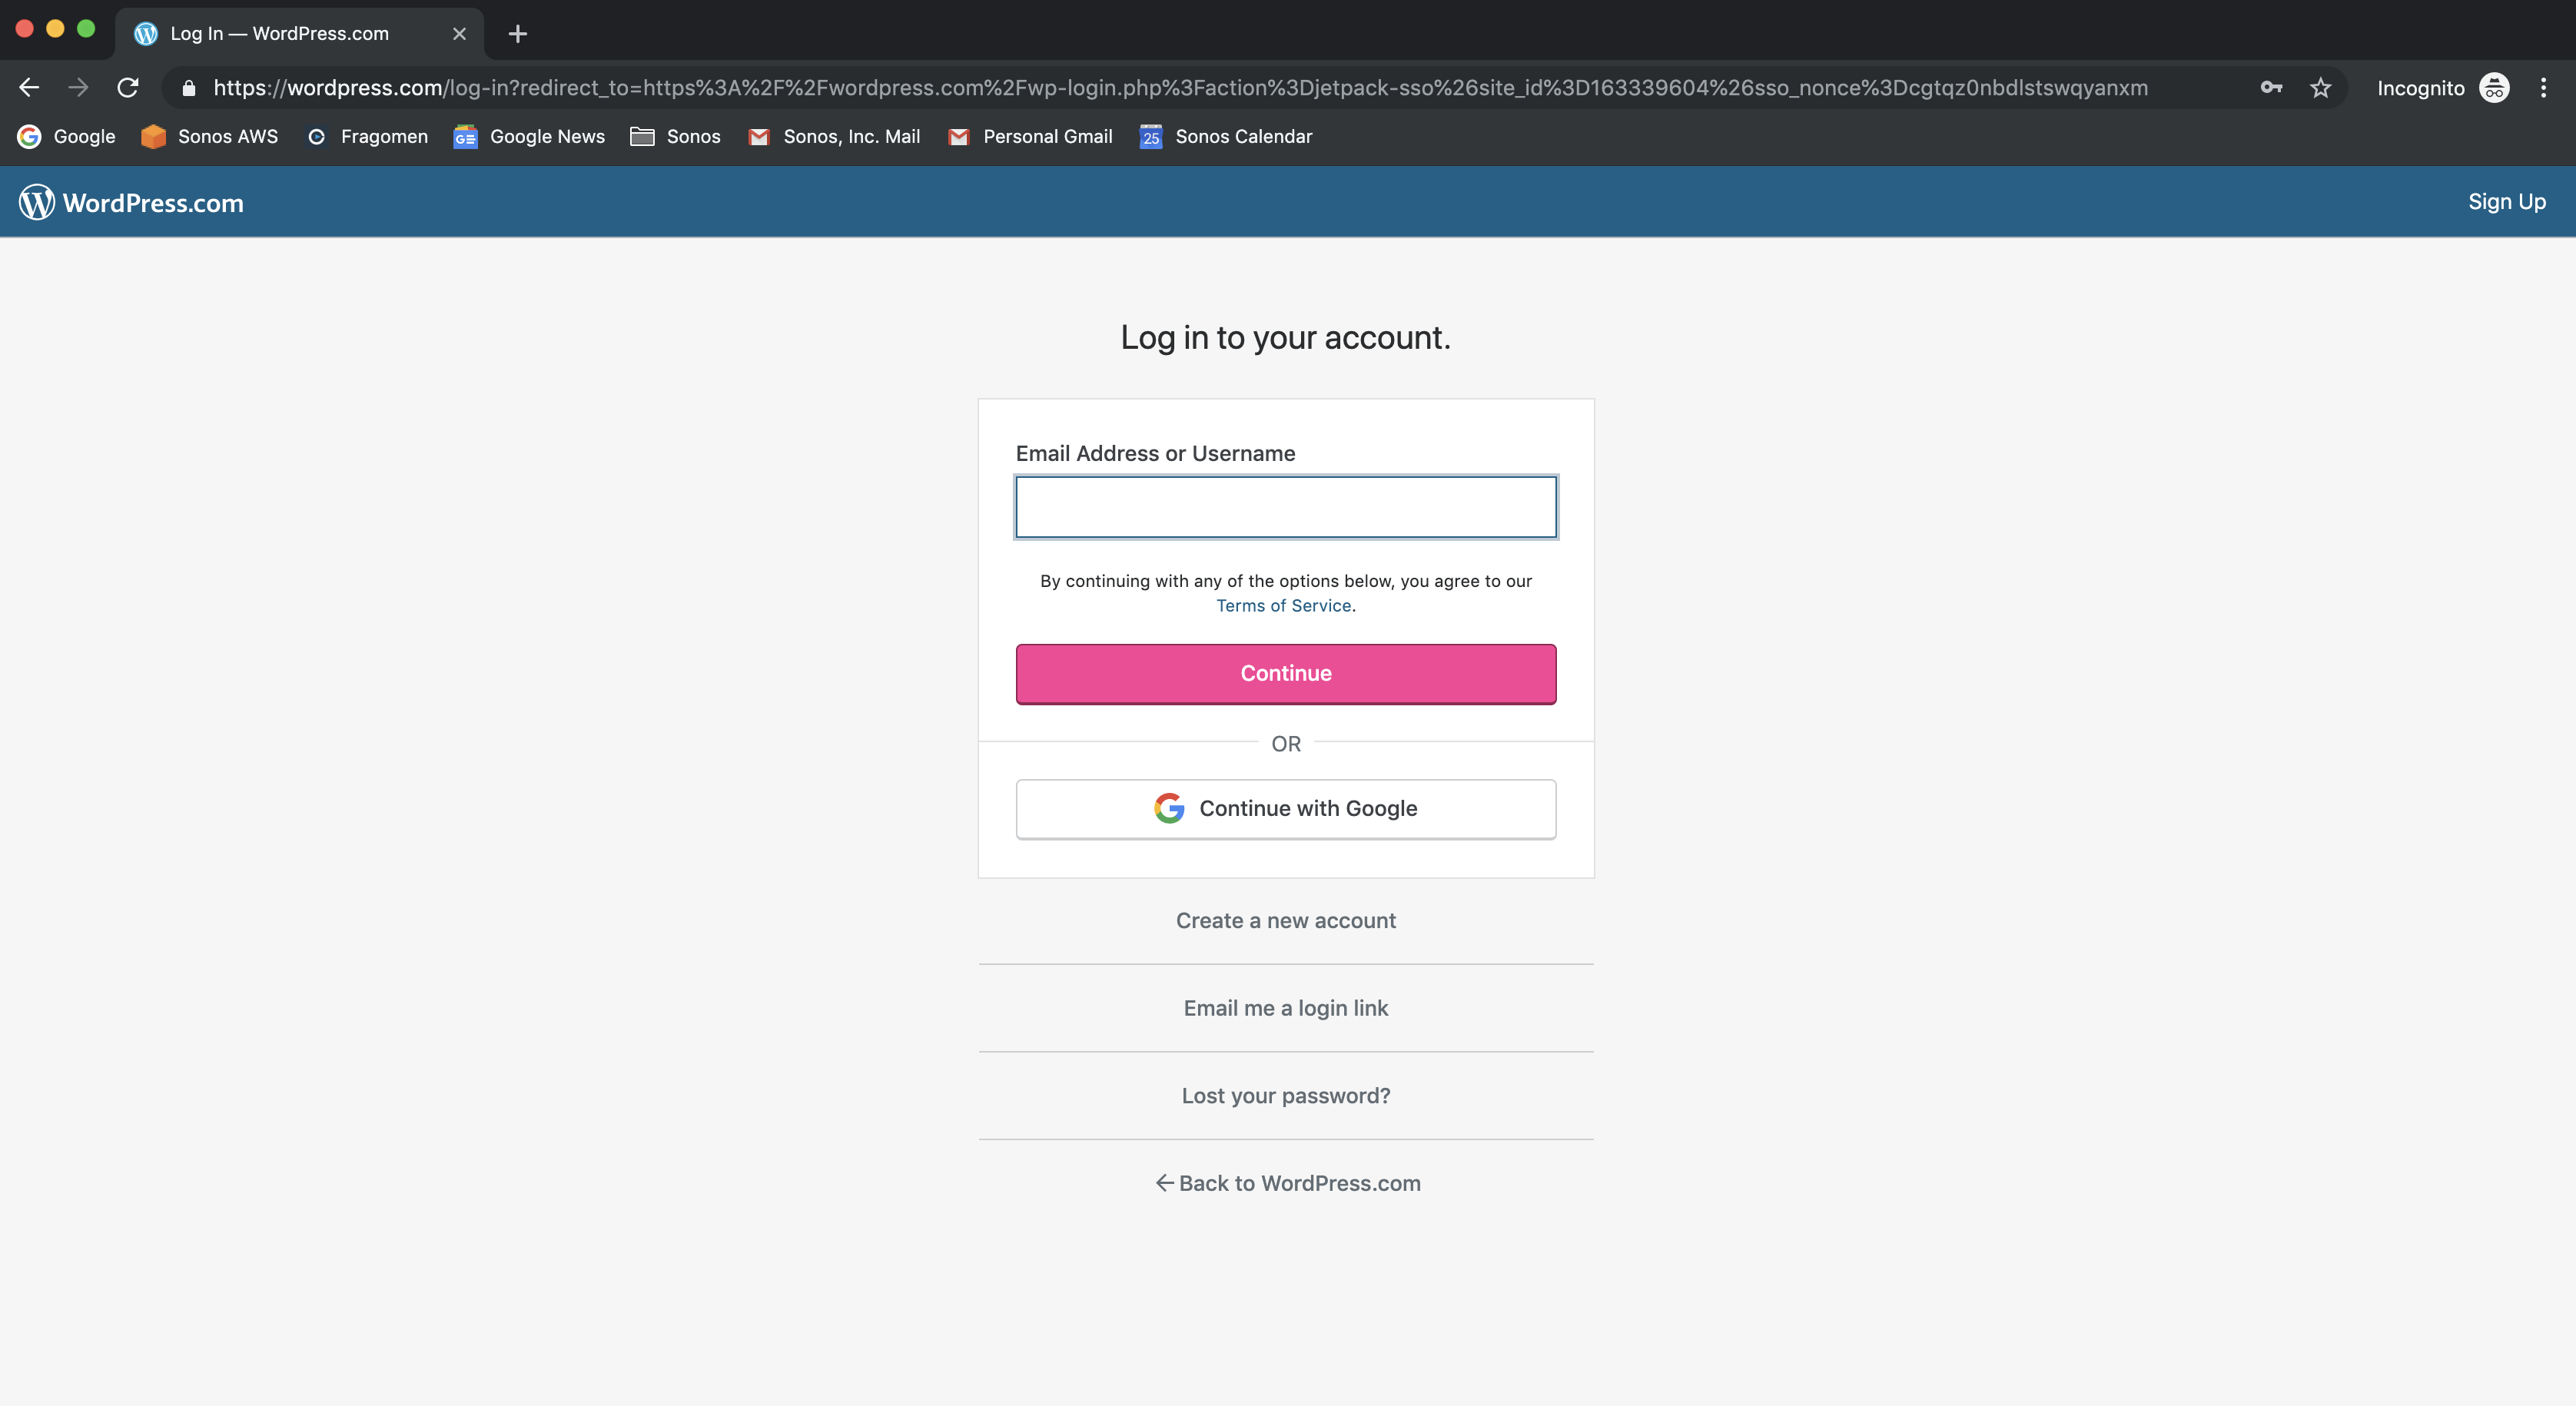This screenshot has height=1406, width=2576.
Task: Click Lost your password link
Action: (x=1286, y=1096)
